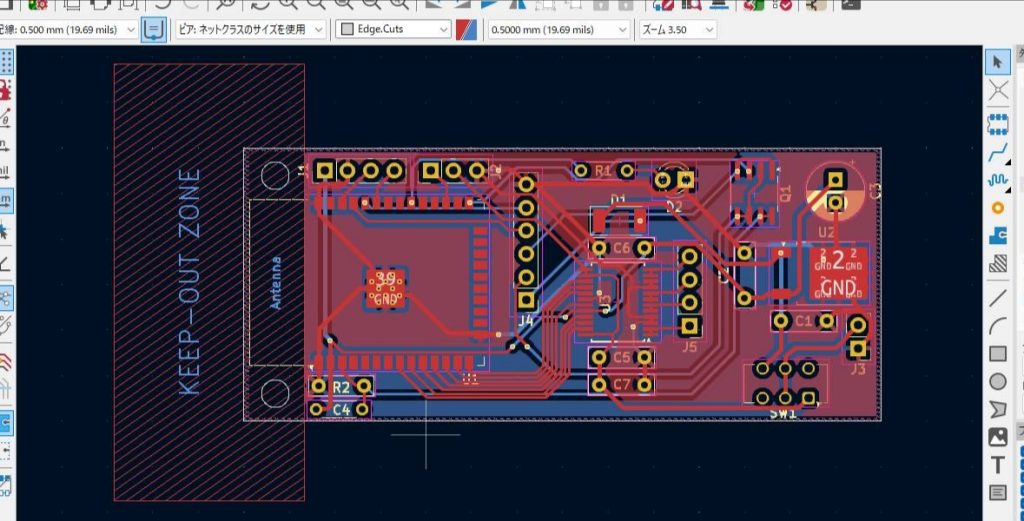Choose the Add Filled Zone tool
Screen dimensions: 1024x521
pyautogui.click(x=997, y=237)
